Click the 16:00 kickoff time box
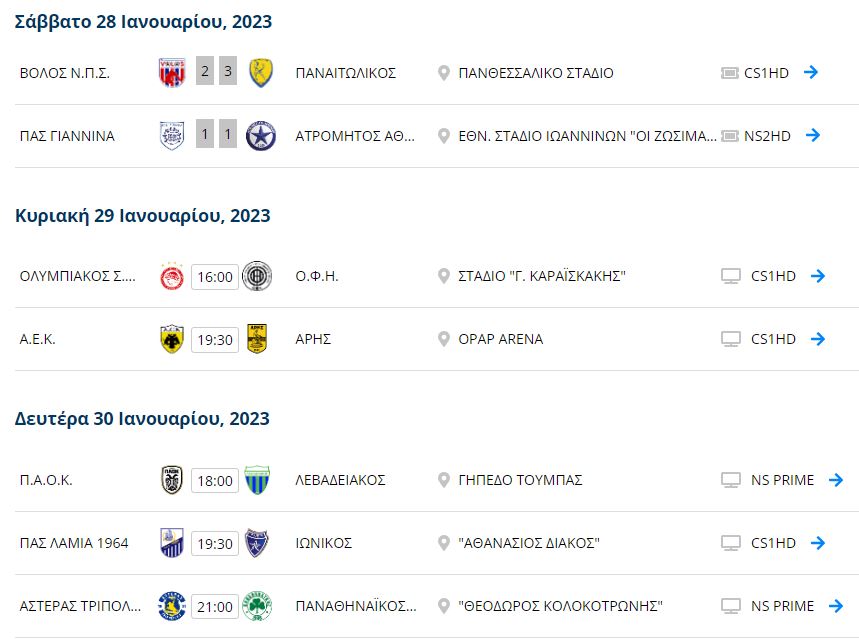The width and height of the screenshot is (859, 639). pyautogui.click(x=213, y=276)
